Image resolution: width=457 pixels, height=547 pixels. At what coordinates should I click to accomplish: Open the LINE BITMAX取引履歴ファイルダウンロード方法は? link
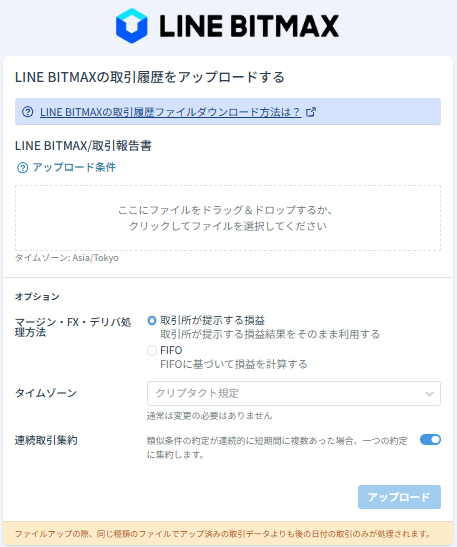pos(171,112)
